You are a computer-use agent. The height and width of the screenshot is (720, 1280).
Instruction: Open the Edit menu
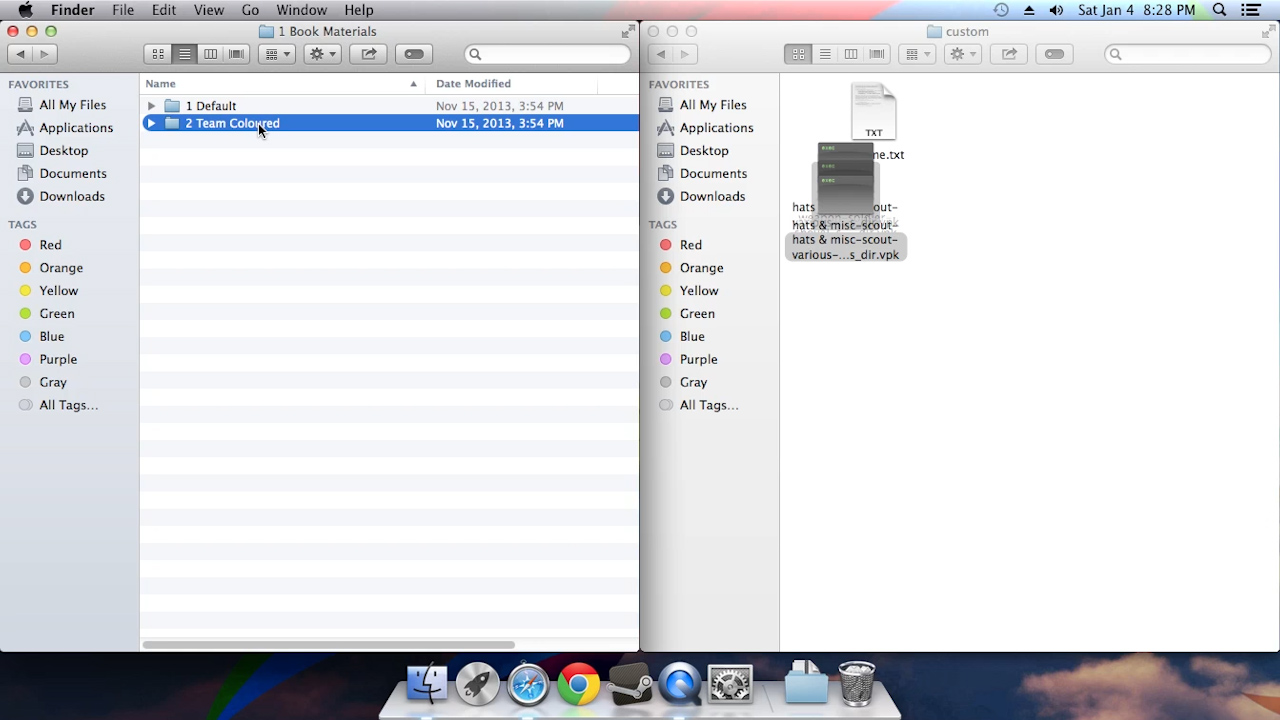[164, 10]
